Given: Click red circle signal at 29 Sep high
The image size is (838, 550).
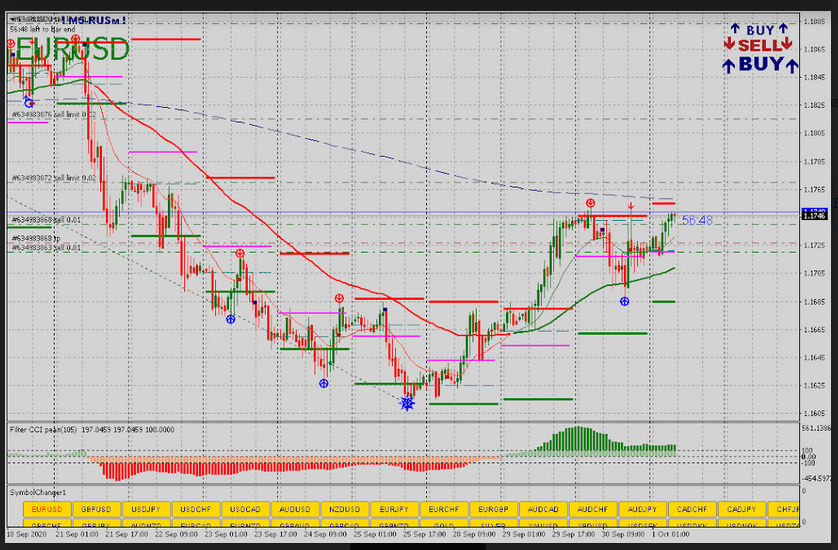Looking at the screenshot, I should (x=591, y=203).
